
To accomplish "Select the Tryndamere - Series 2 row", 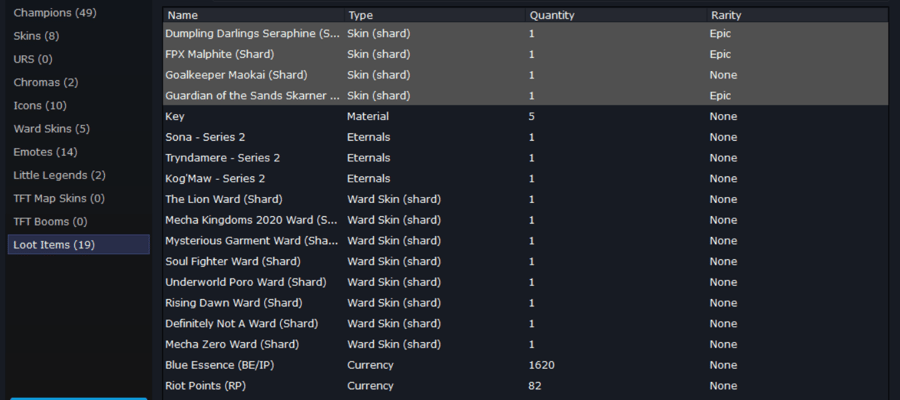I will point(526,158).
